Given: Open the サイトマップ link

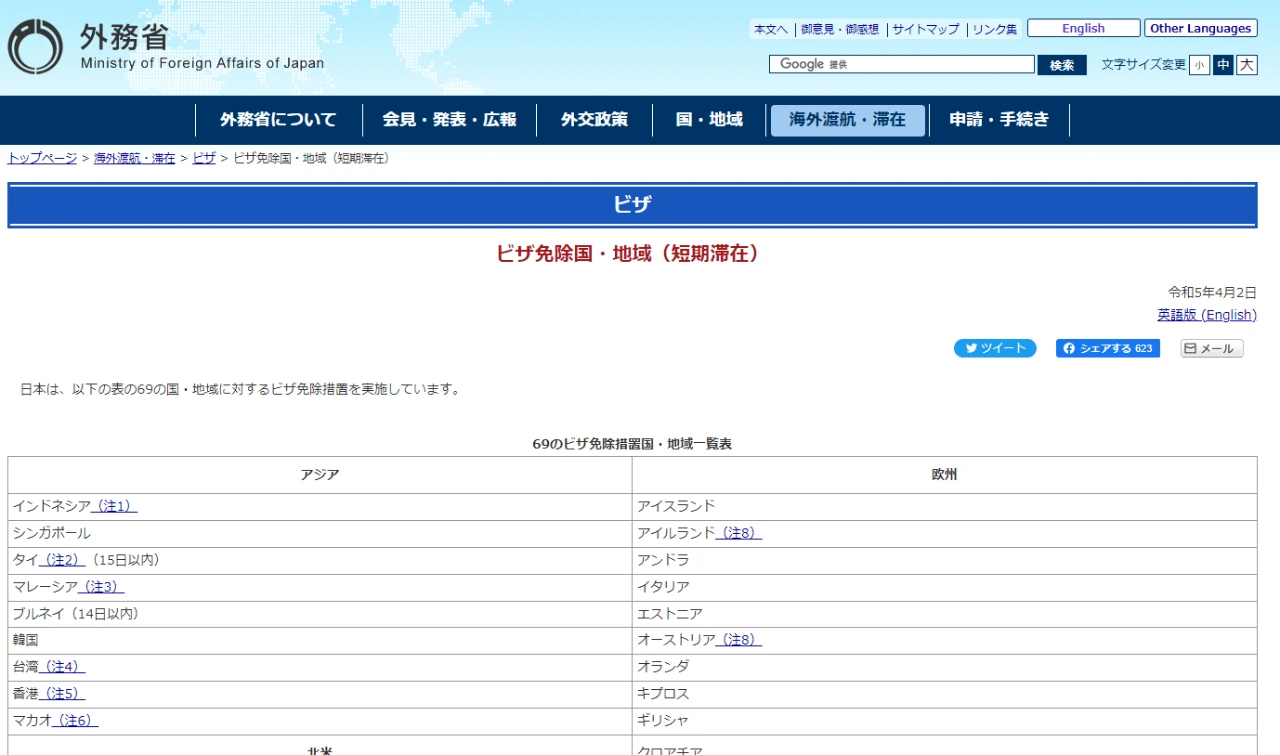Looking at the screenshot, I should coord(927,28).
